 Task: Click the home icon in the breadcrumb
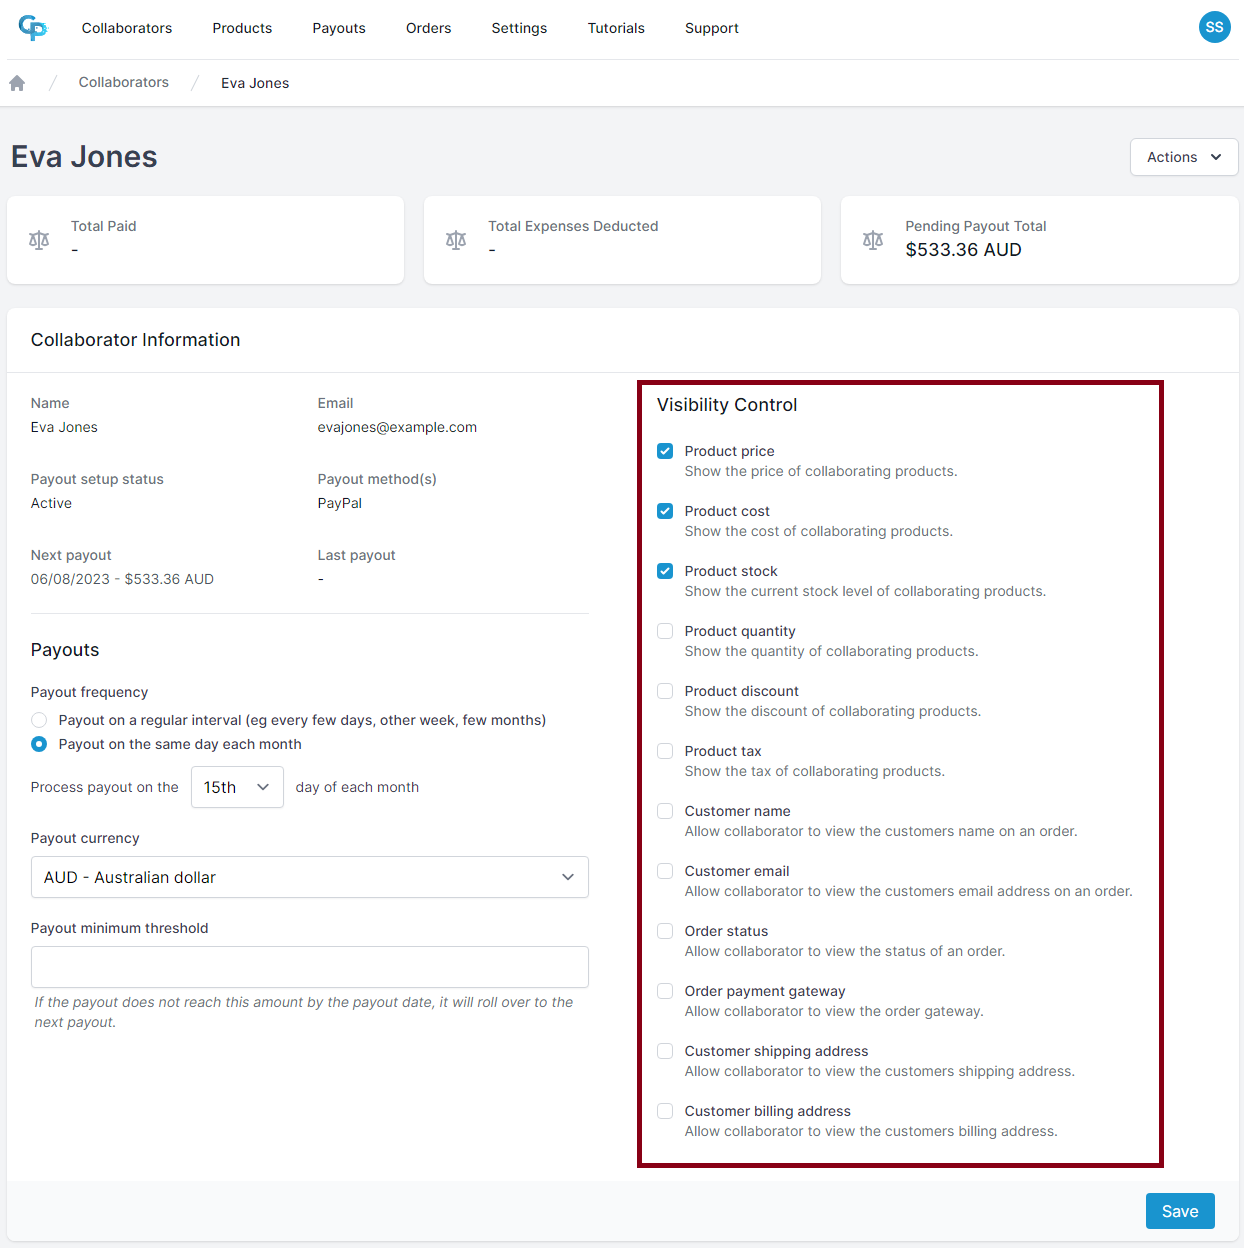[x=17, y=82]
